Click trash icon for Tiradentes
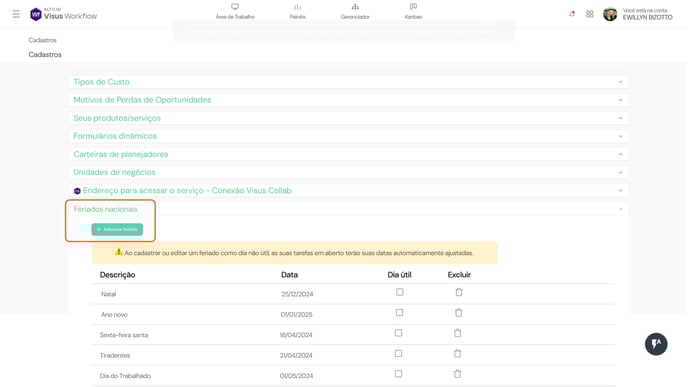The image size is (688, 387). pyautogui.click(x=458, y=354)
